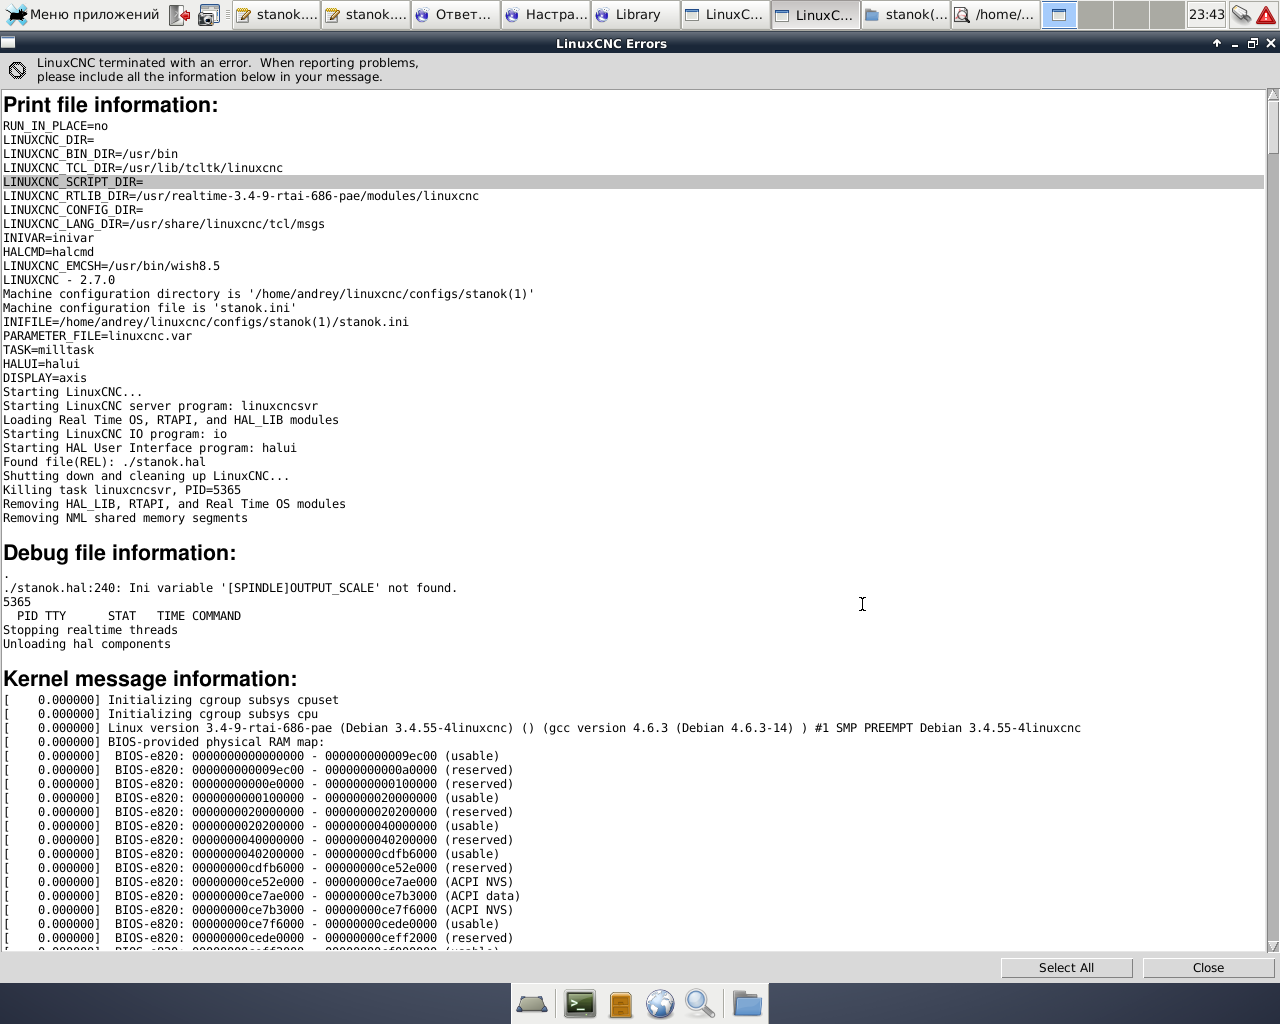The image size is (1280, 1024).
Task: Open the LinuxCNC Errors window menu icon
Action: [x=8, y=43]
